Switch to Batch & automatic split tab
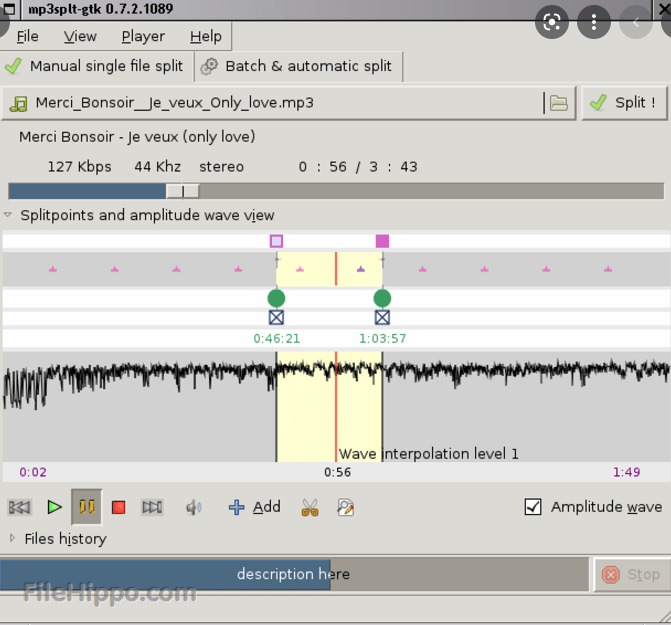 [x=299, y=66]
